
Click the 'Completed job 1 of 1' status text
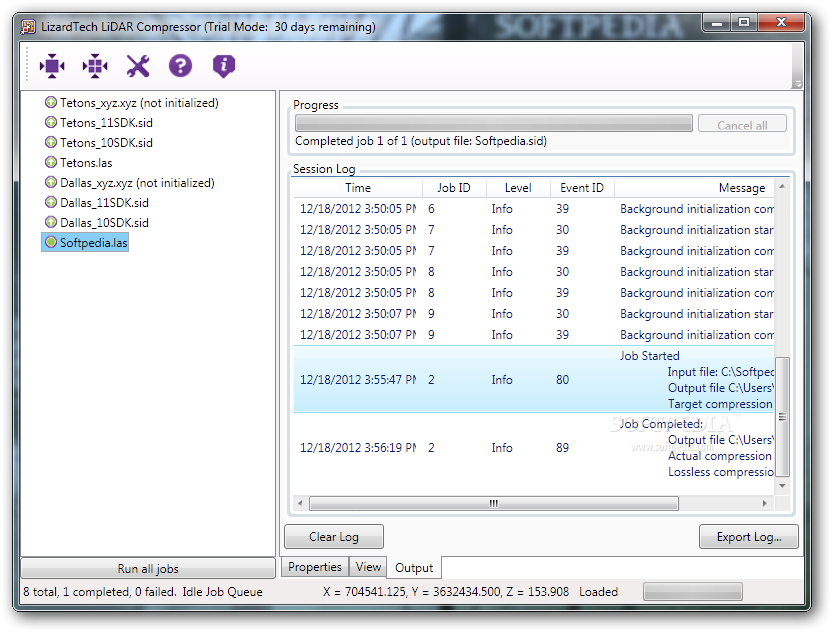421,141
